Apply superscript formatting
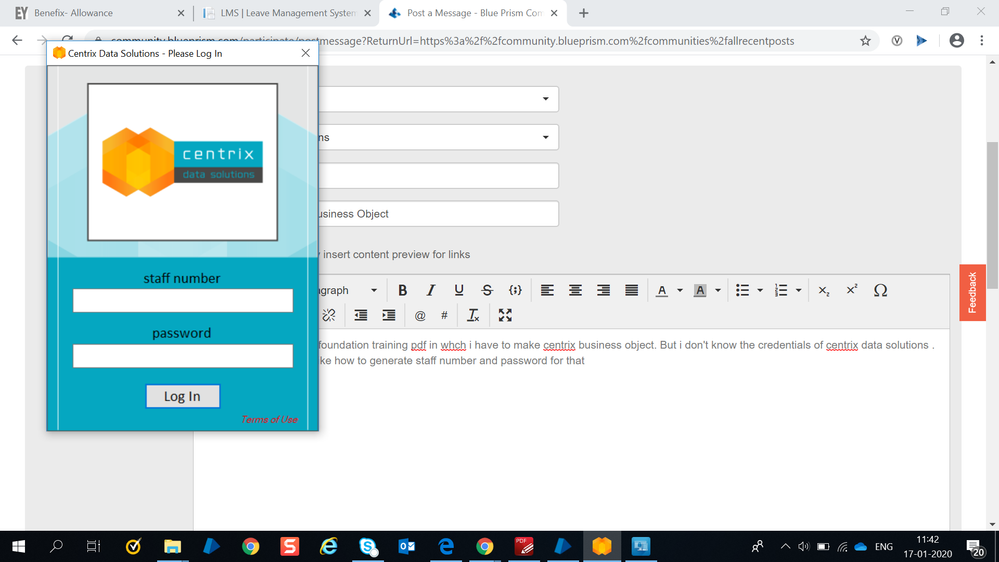Viewport: 999px width, 562px height. click(x=852, y=291)
